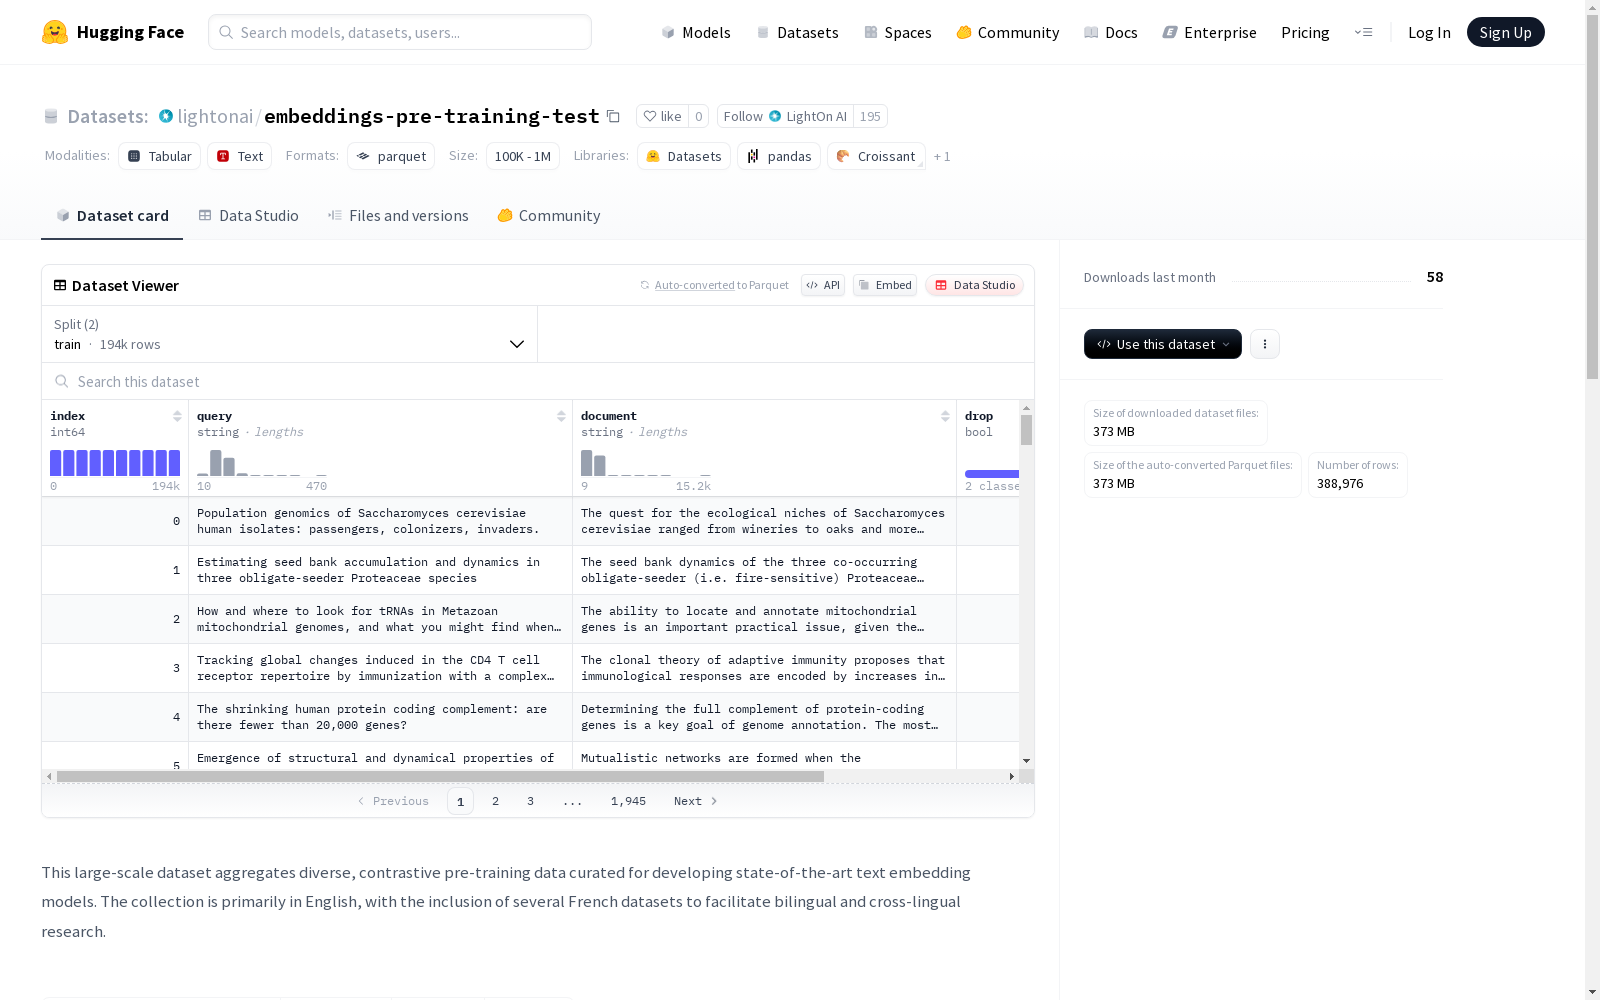Image resolution: width=1600 pixels, height=1000 pixels.
Task: Open row 4 document about protein-coding genes
Action: [x=764, y=717]
